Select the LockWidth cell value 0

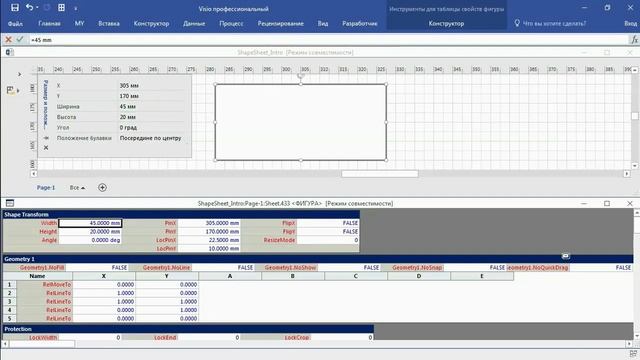click(90, 338)
